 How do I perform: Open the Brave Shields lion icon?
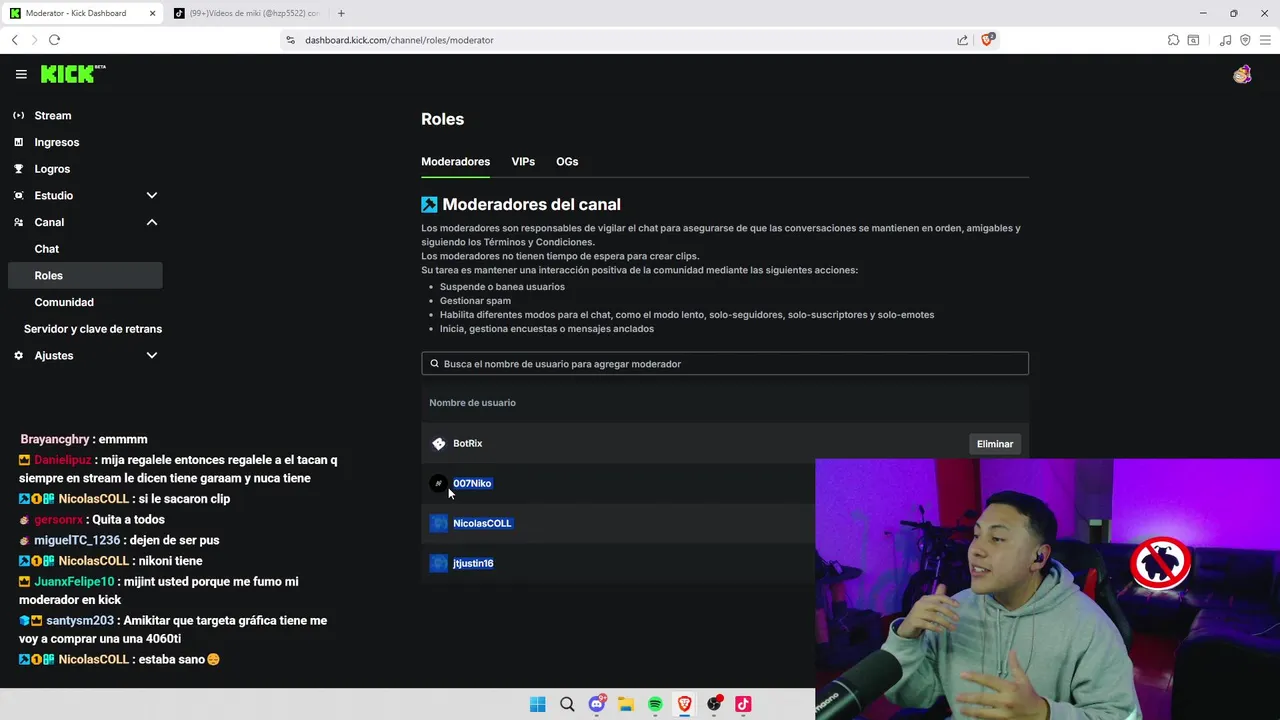988,39
